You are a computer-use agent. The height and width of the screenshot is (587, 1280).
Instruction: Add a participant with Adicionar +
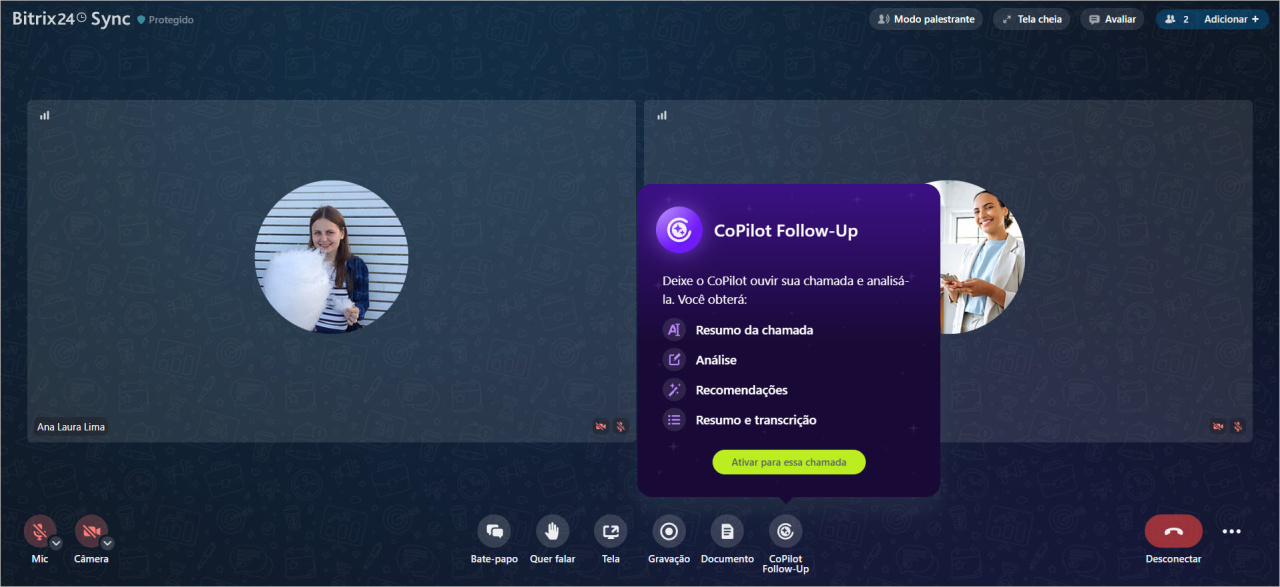point(1231,19)
